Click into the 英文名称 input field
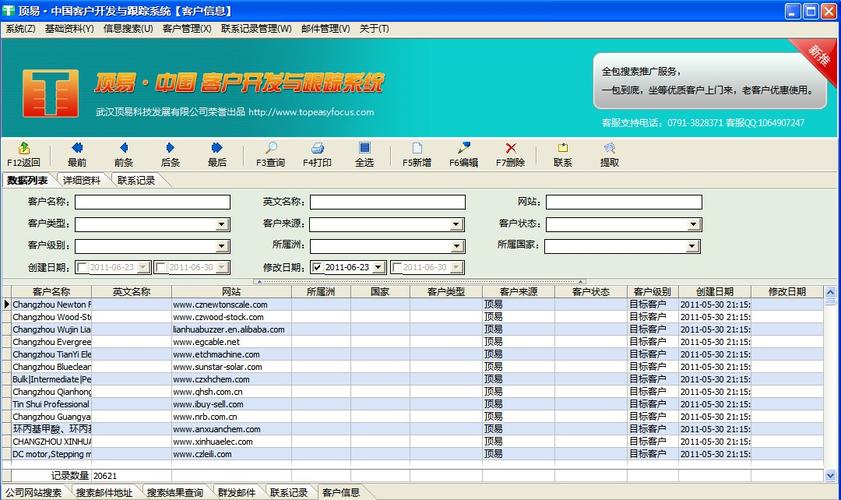Image resolution: width=841 pixels, height=500 pixels. (388, 202)
